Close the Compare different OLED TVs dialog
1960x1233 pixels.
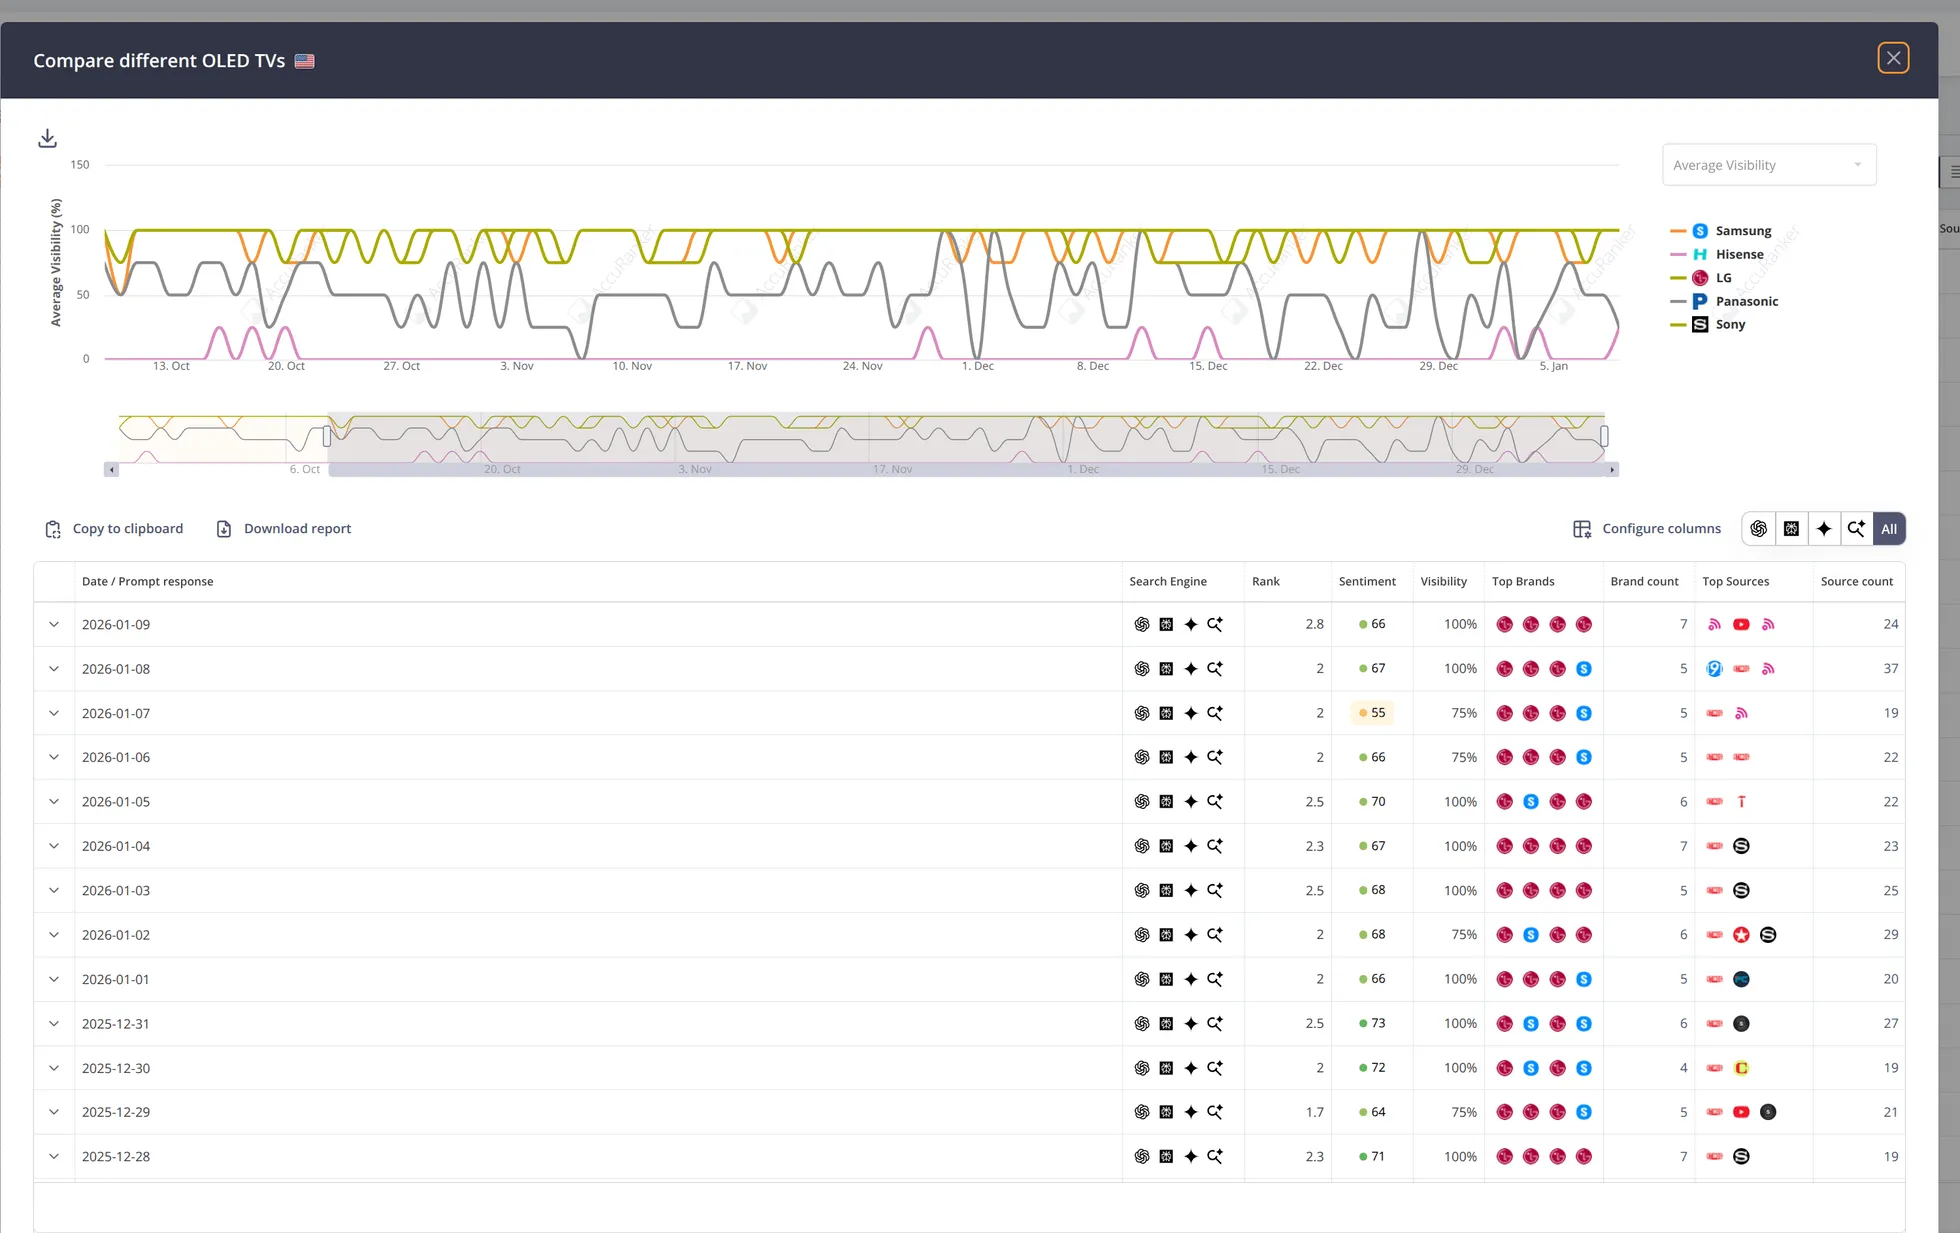click(x=1892, y=58)
